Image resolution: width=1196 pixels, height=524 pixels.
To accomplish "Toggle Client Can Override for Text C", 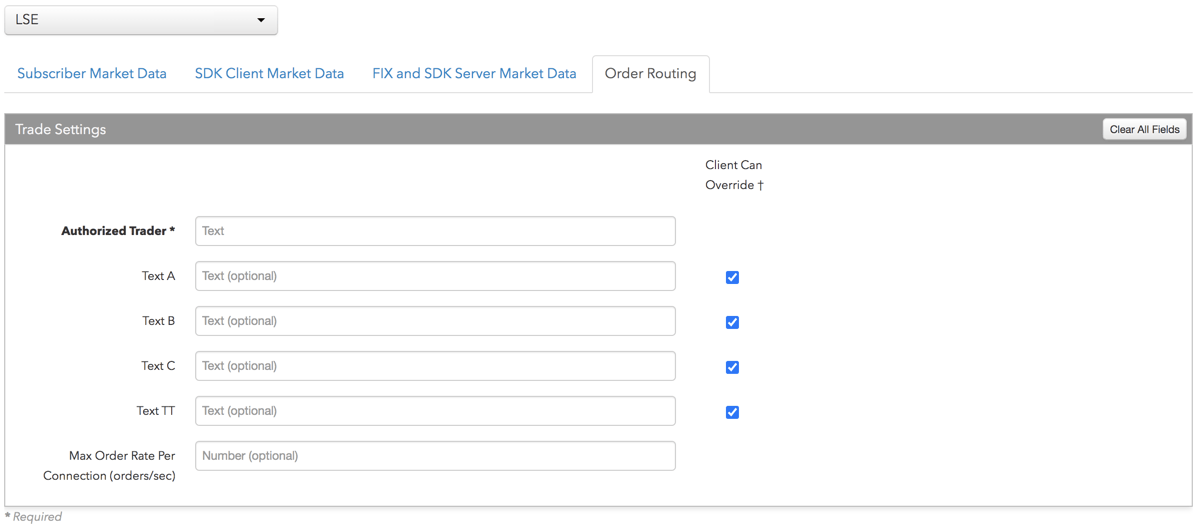I will [732, 367].
